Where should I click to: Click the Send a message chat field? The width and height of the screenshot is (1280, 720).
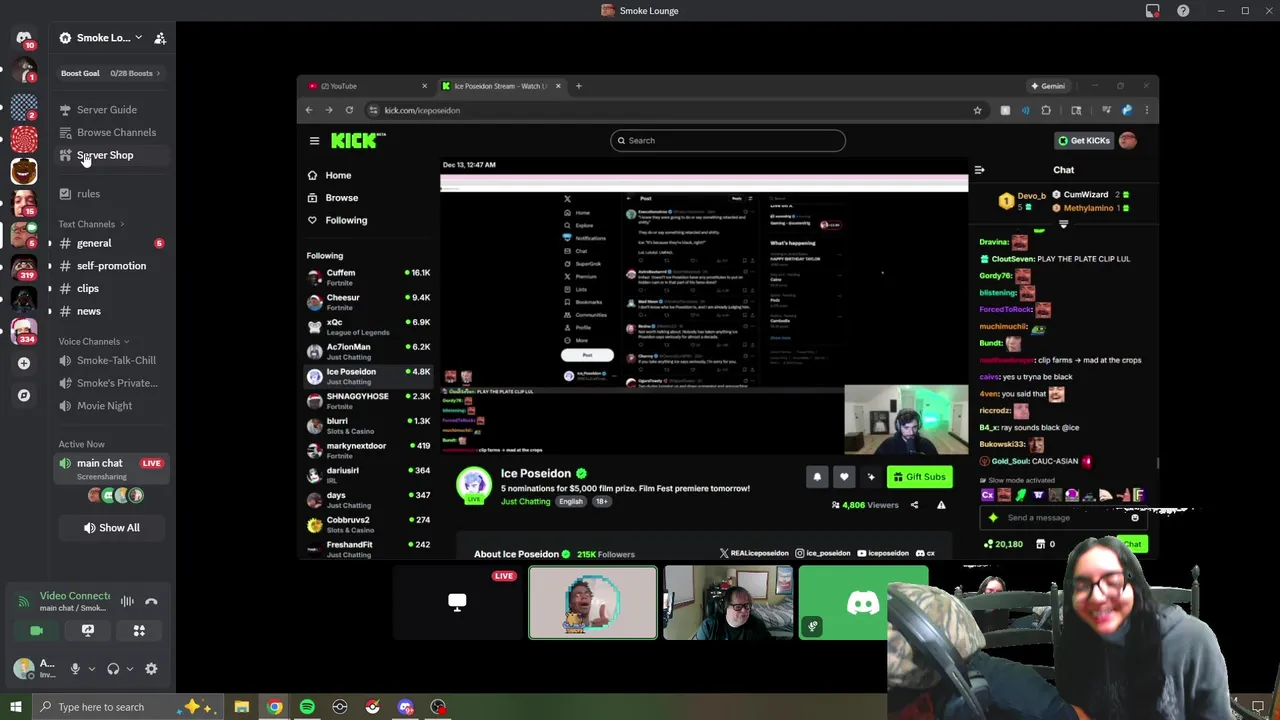coord(1065,518)
